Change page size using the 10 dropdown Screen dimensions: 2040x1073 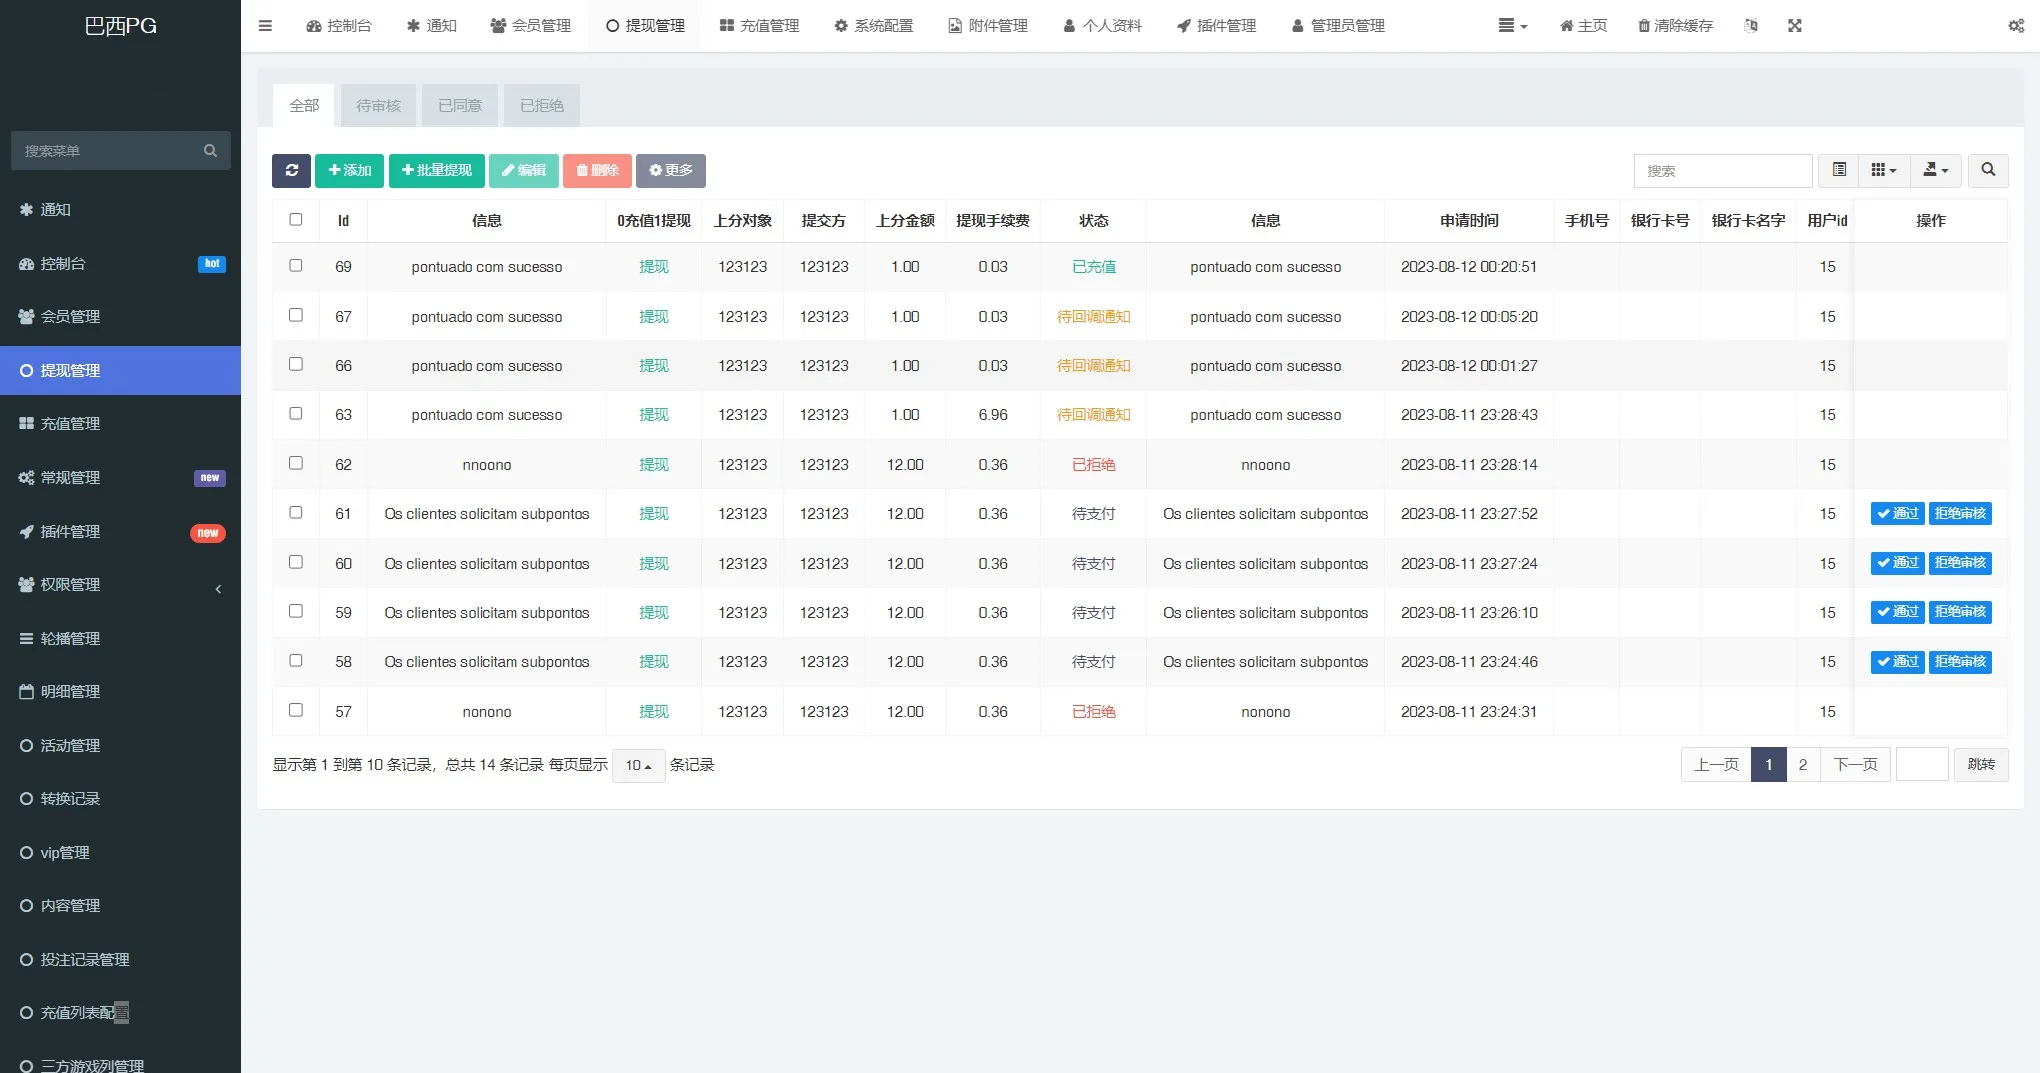638,764
